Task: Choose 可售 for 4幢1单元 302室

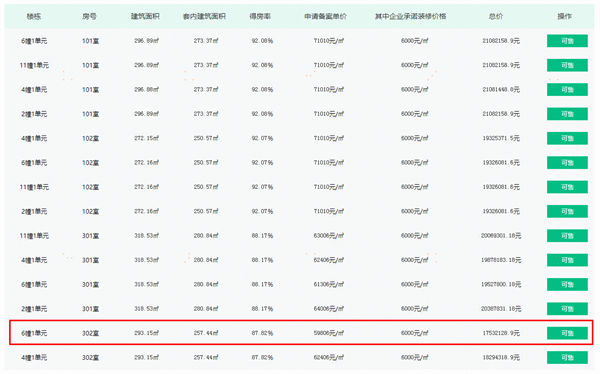Action: coord(567,358)
